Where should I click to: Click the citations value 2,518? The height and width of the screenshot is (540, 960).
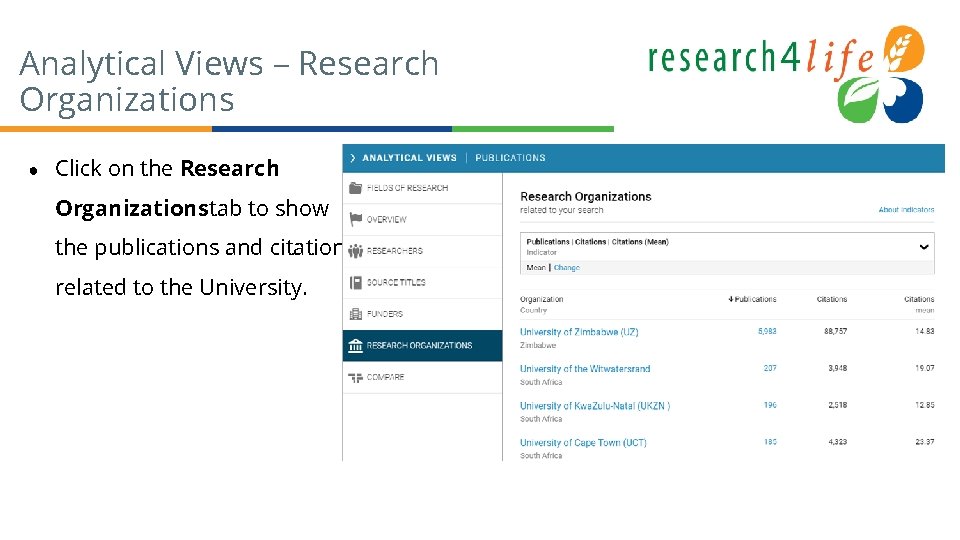[x=838, y=405]
